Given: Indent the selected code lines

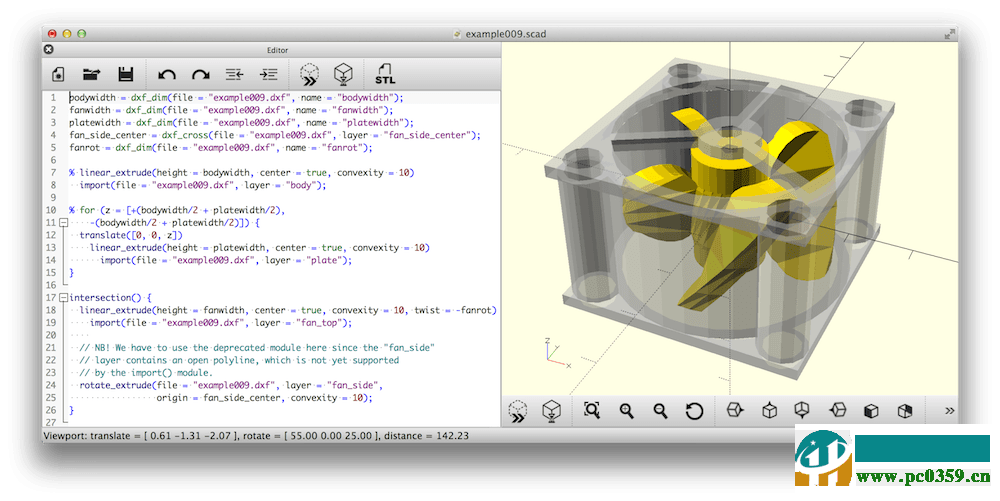Looking at the screenshot, I should (268, 74).
